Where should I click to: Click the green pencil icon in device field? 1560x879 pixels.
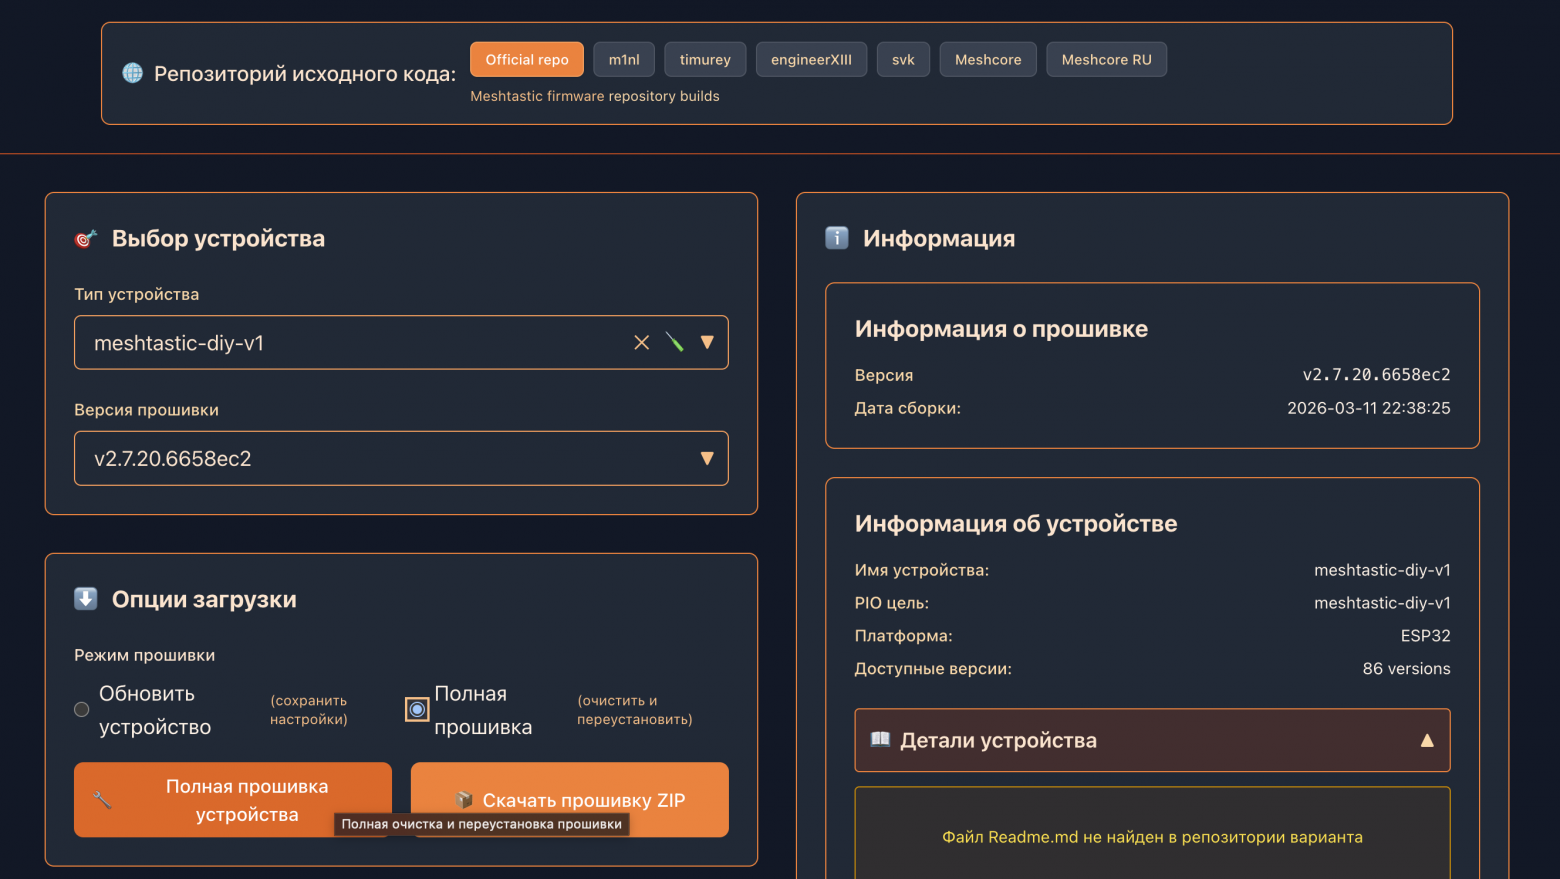pos(675,343)
